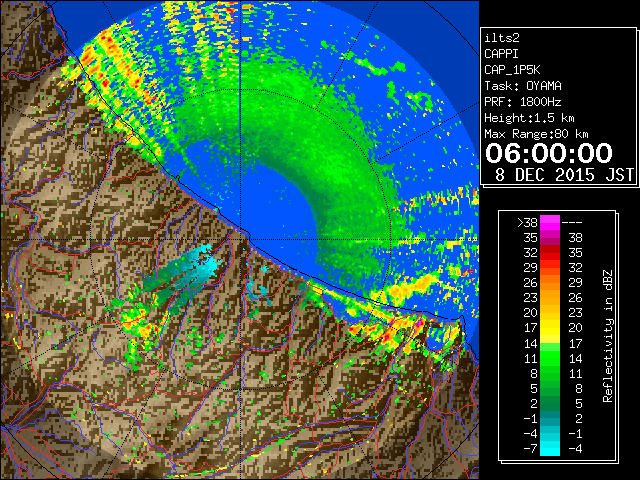Click the 'Task: OYAMA' line

click(523, 86)
